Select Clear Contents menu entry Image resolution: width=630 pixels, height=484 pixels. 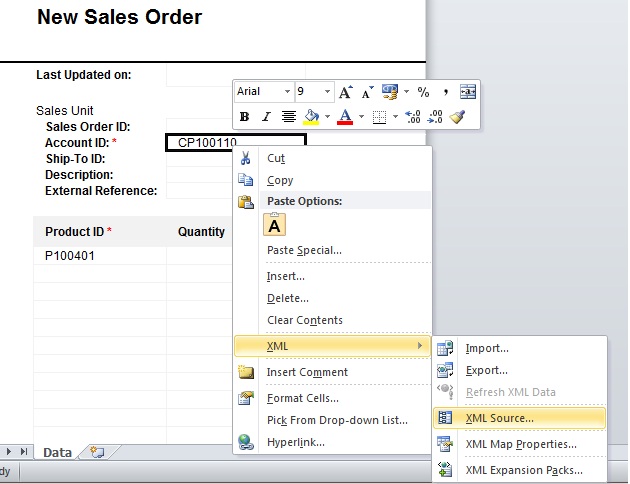click(305, 320)
